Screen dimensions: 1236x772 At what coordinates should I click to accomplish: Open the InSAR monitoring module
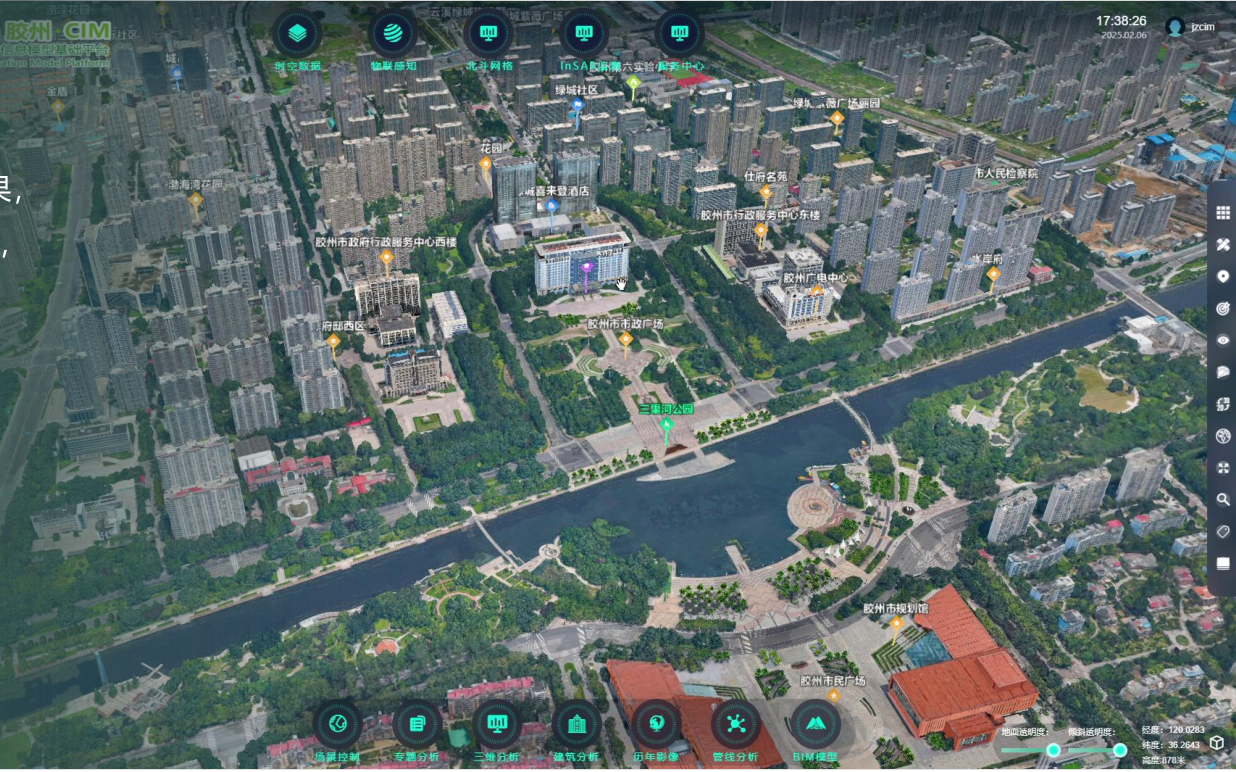coord(584,33)
